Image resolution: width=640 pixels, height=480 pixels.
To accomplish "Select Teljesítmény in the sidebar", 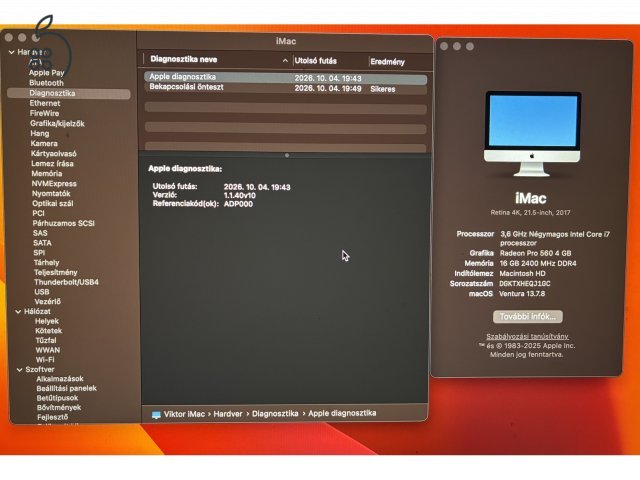I will (x=56, y=272).
